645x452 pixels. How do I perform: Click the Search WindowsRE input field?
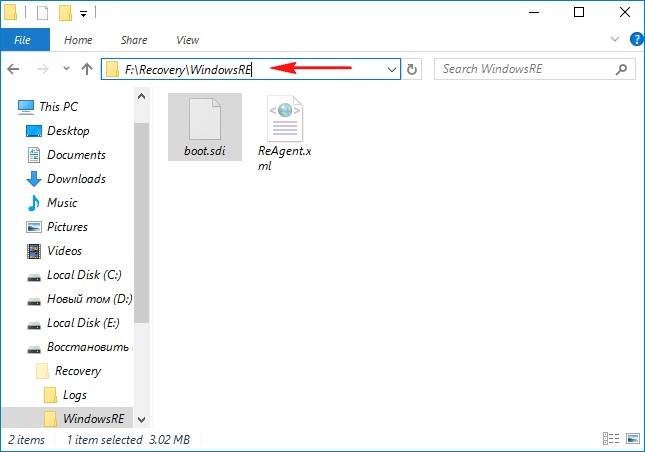pos(530,69)
